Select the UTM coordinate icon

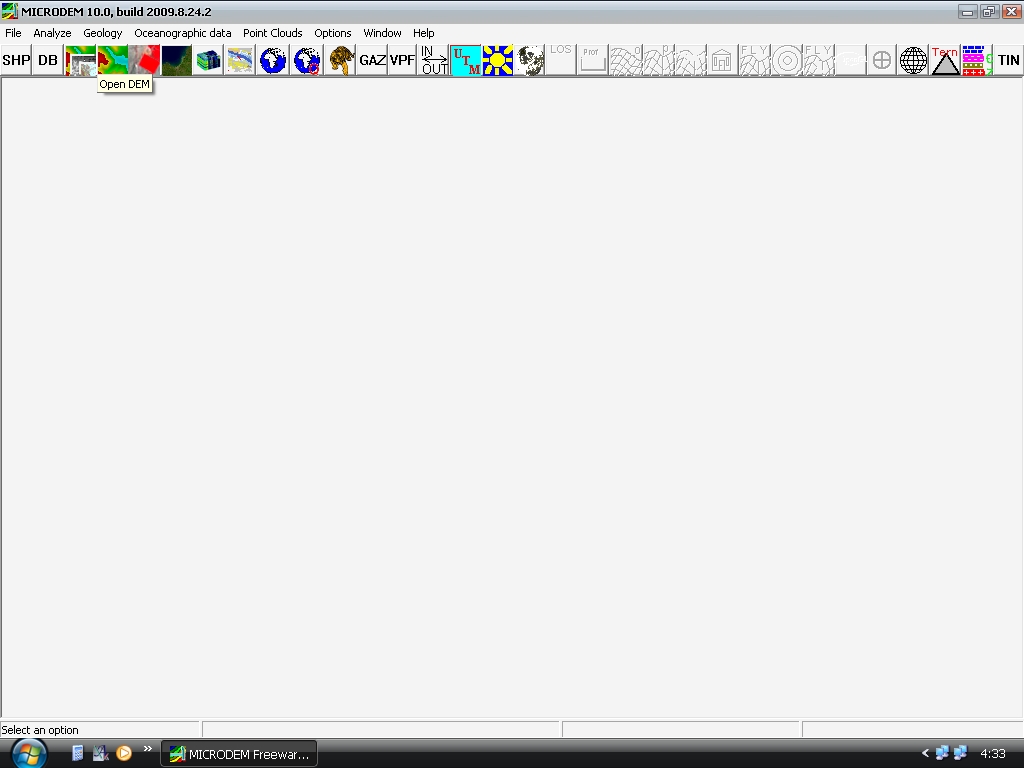click(466, 60)
